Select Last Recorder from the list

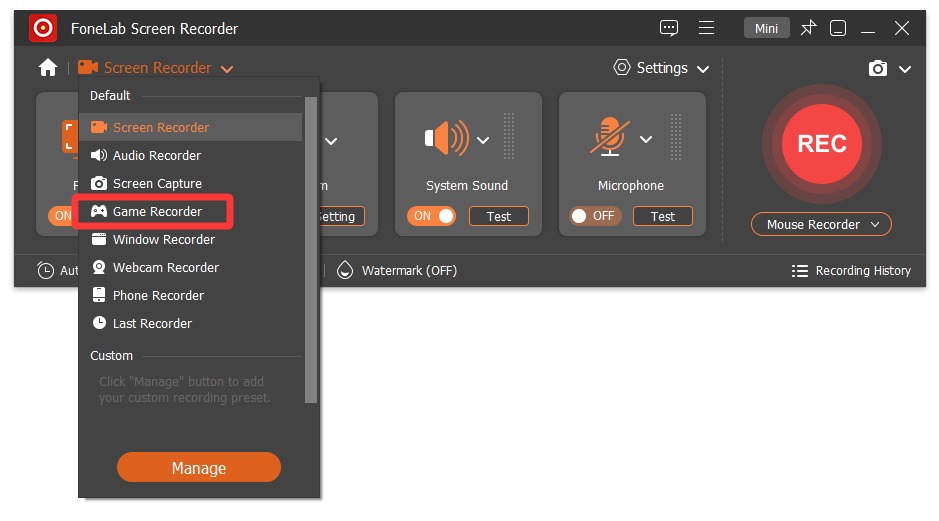190,323
